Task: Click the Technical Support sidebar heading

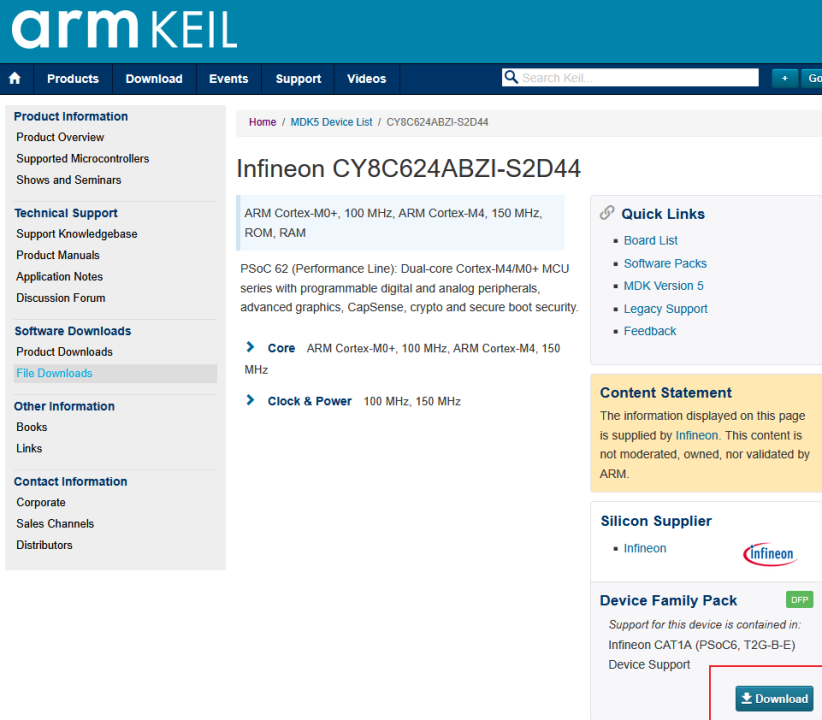Action: click(x=66, y=213)
